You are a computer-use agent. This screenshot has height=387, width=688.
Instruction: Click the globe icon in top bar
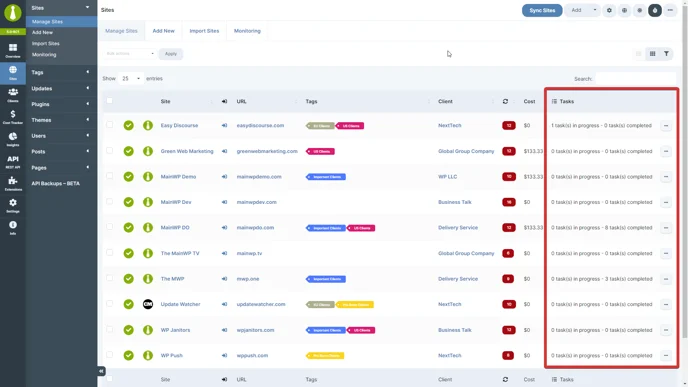click(624, 10)
